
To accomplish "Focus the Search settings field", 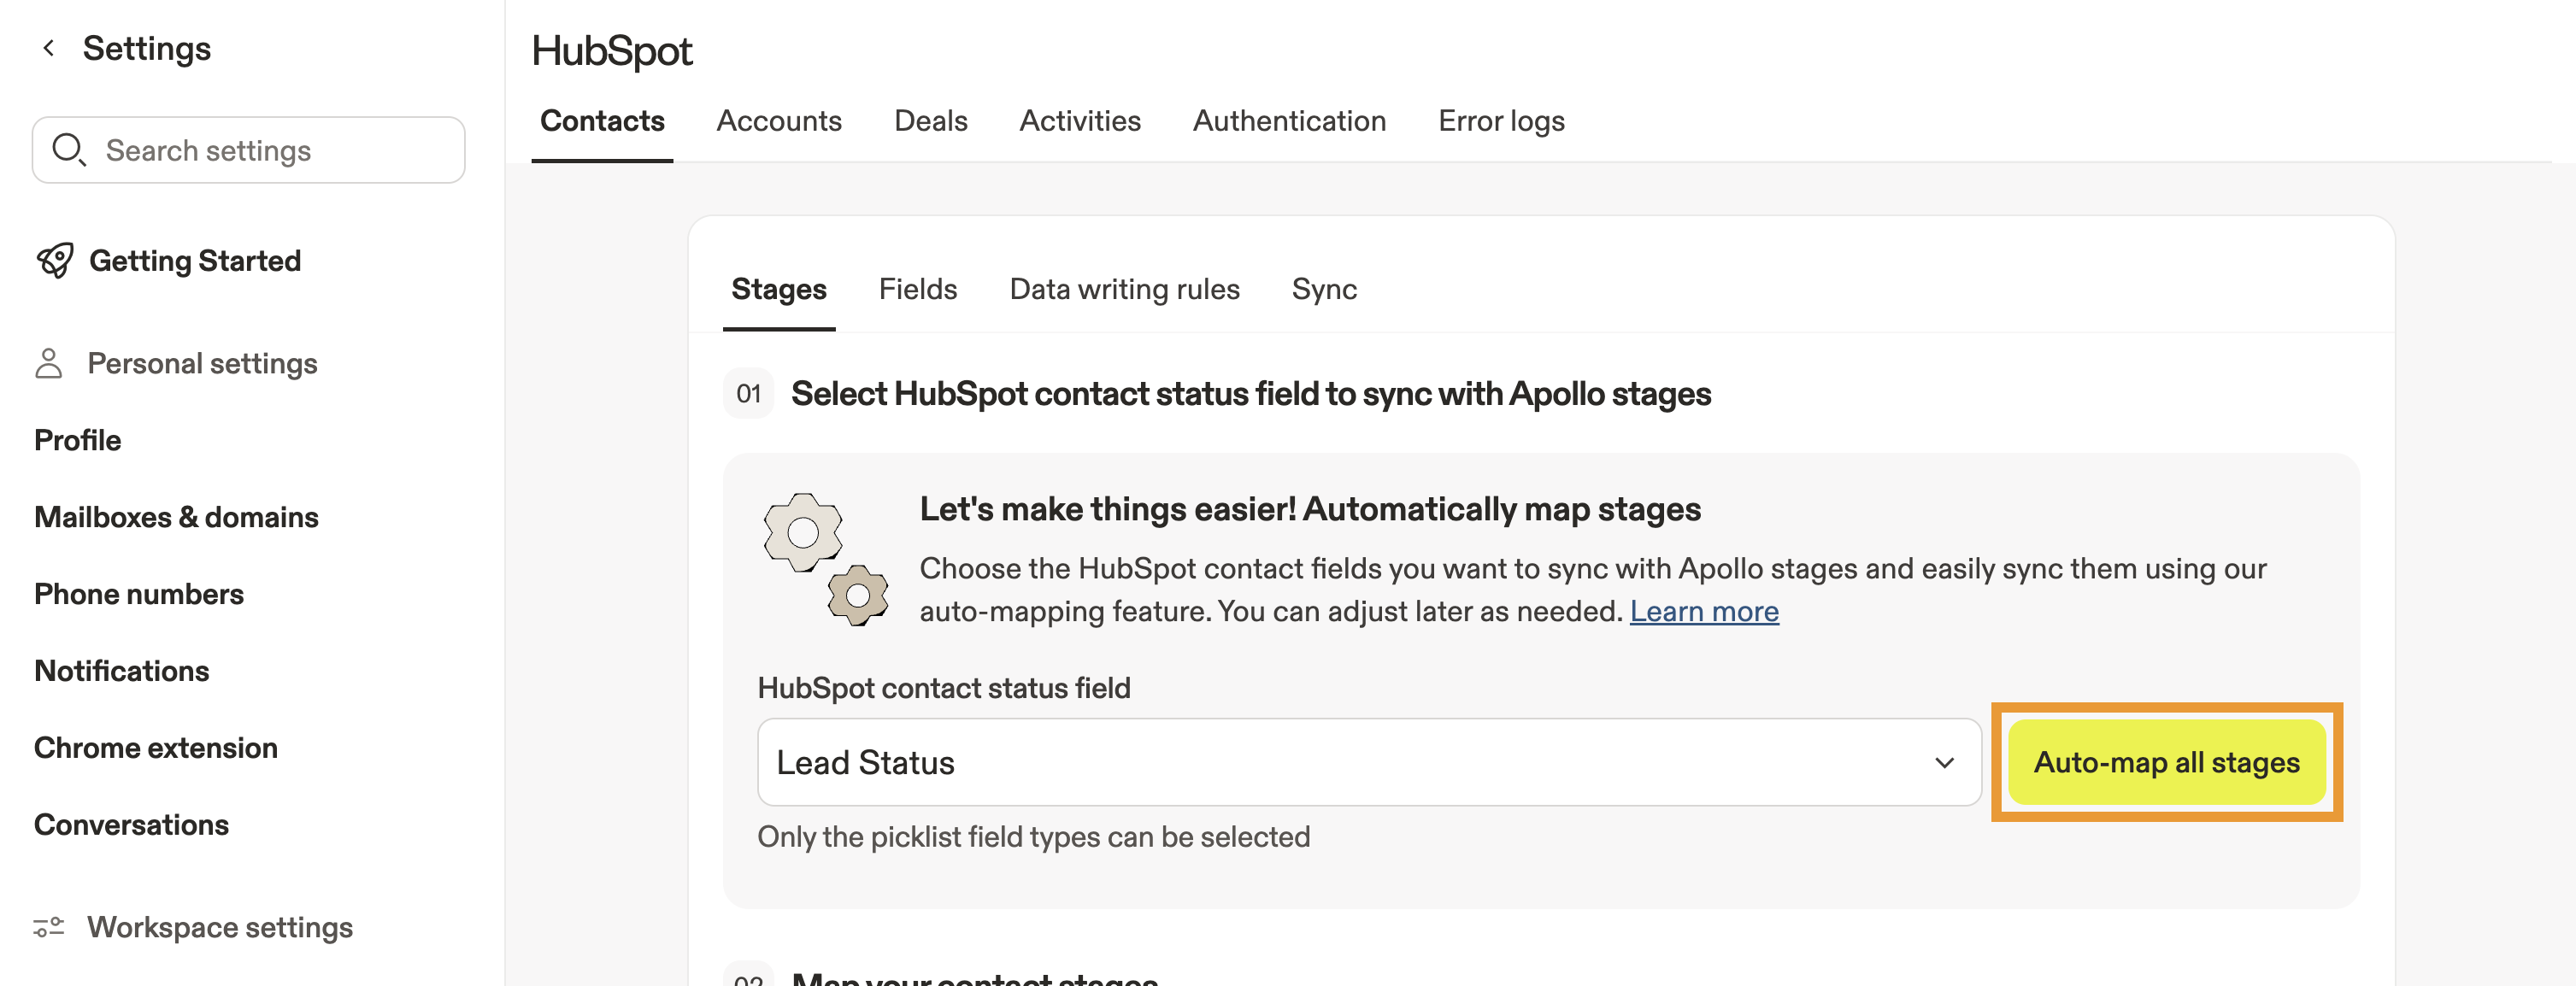I will click(270, 150).
